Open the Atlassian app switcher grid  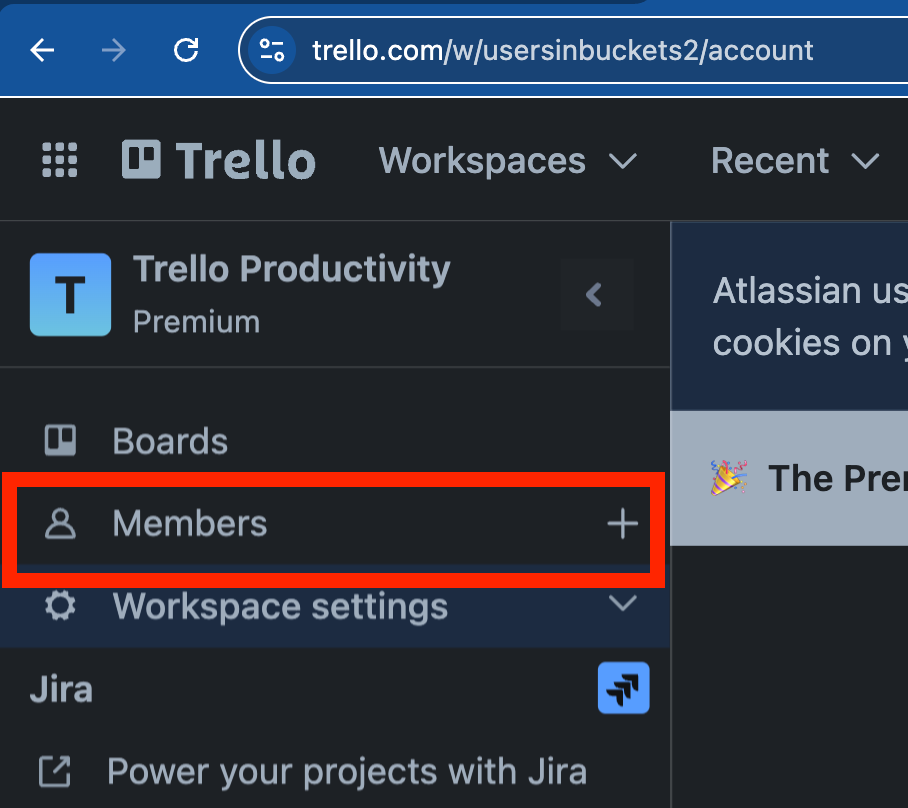(60, 160)
